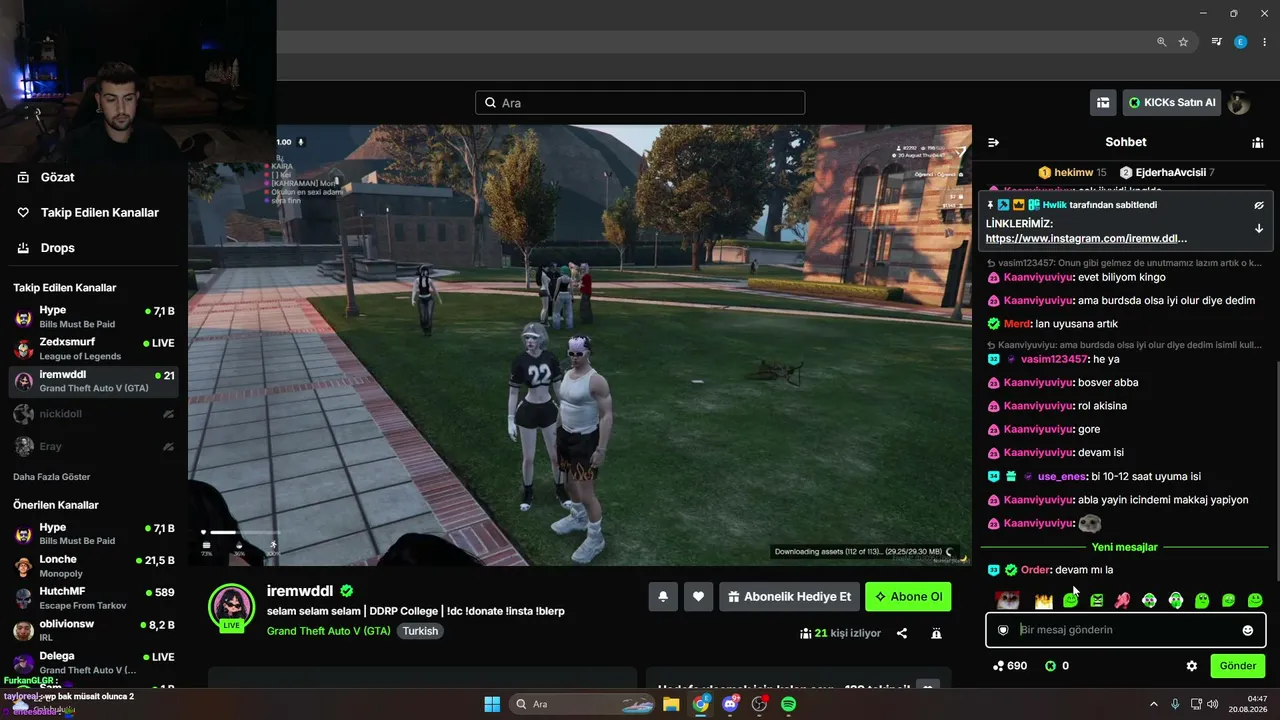Click the browser bookmark star icon
This screenshot has width=1280, height=720.
[1183, 42]
